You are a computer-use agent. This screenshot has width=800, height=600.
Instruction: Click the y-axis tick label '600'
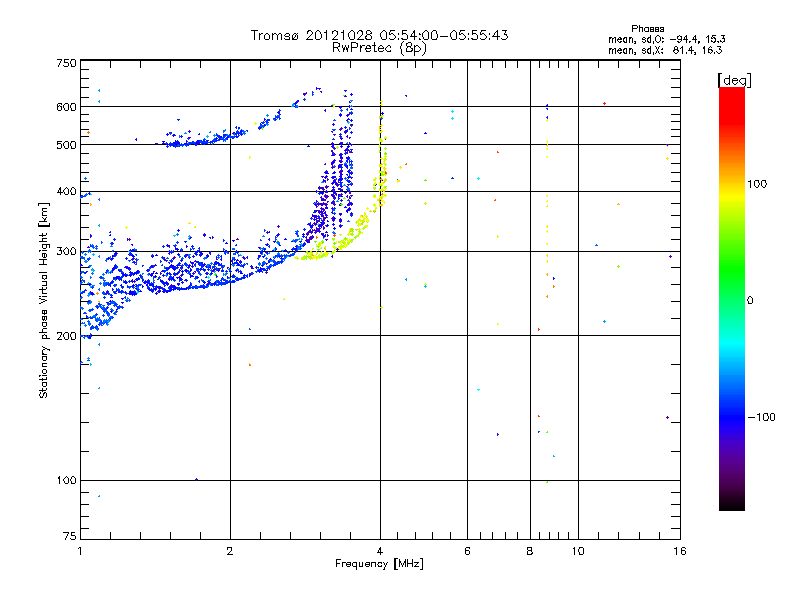coord(67,107)
